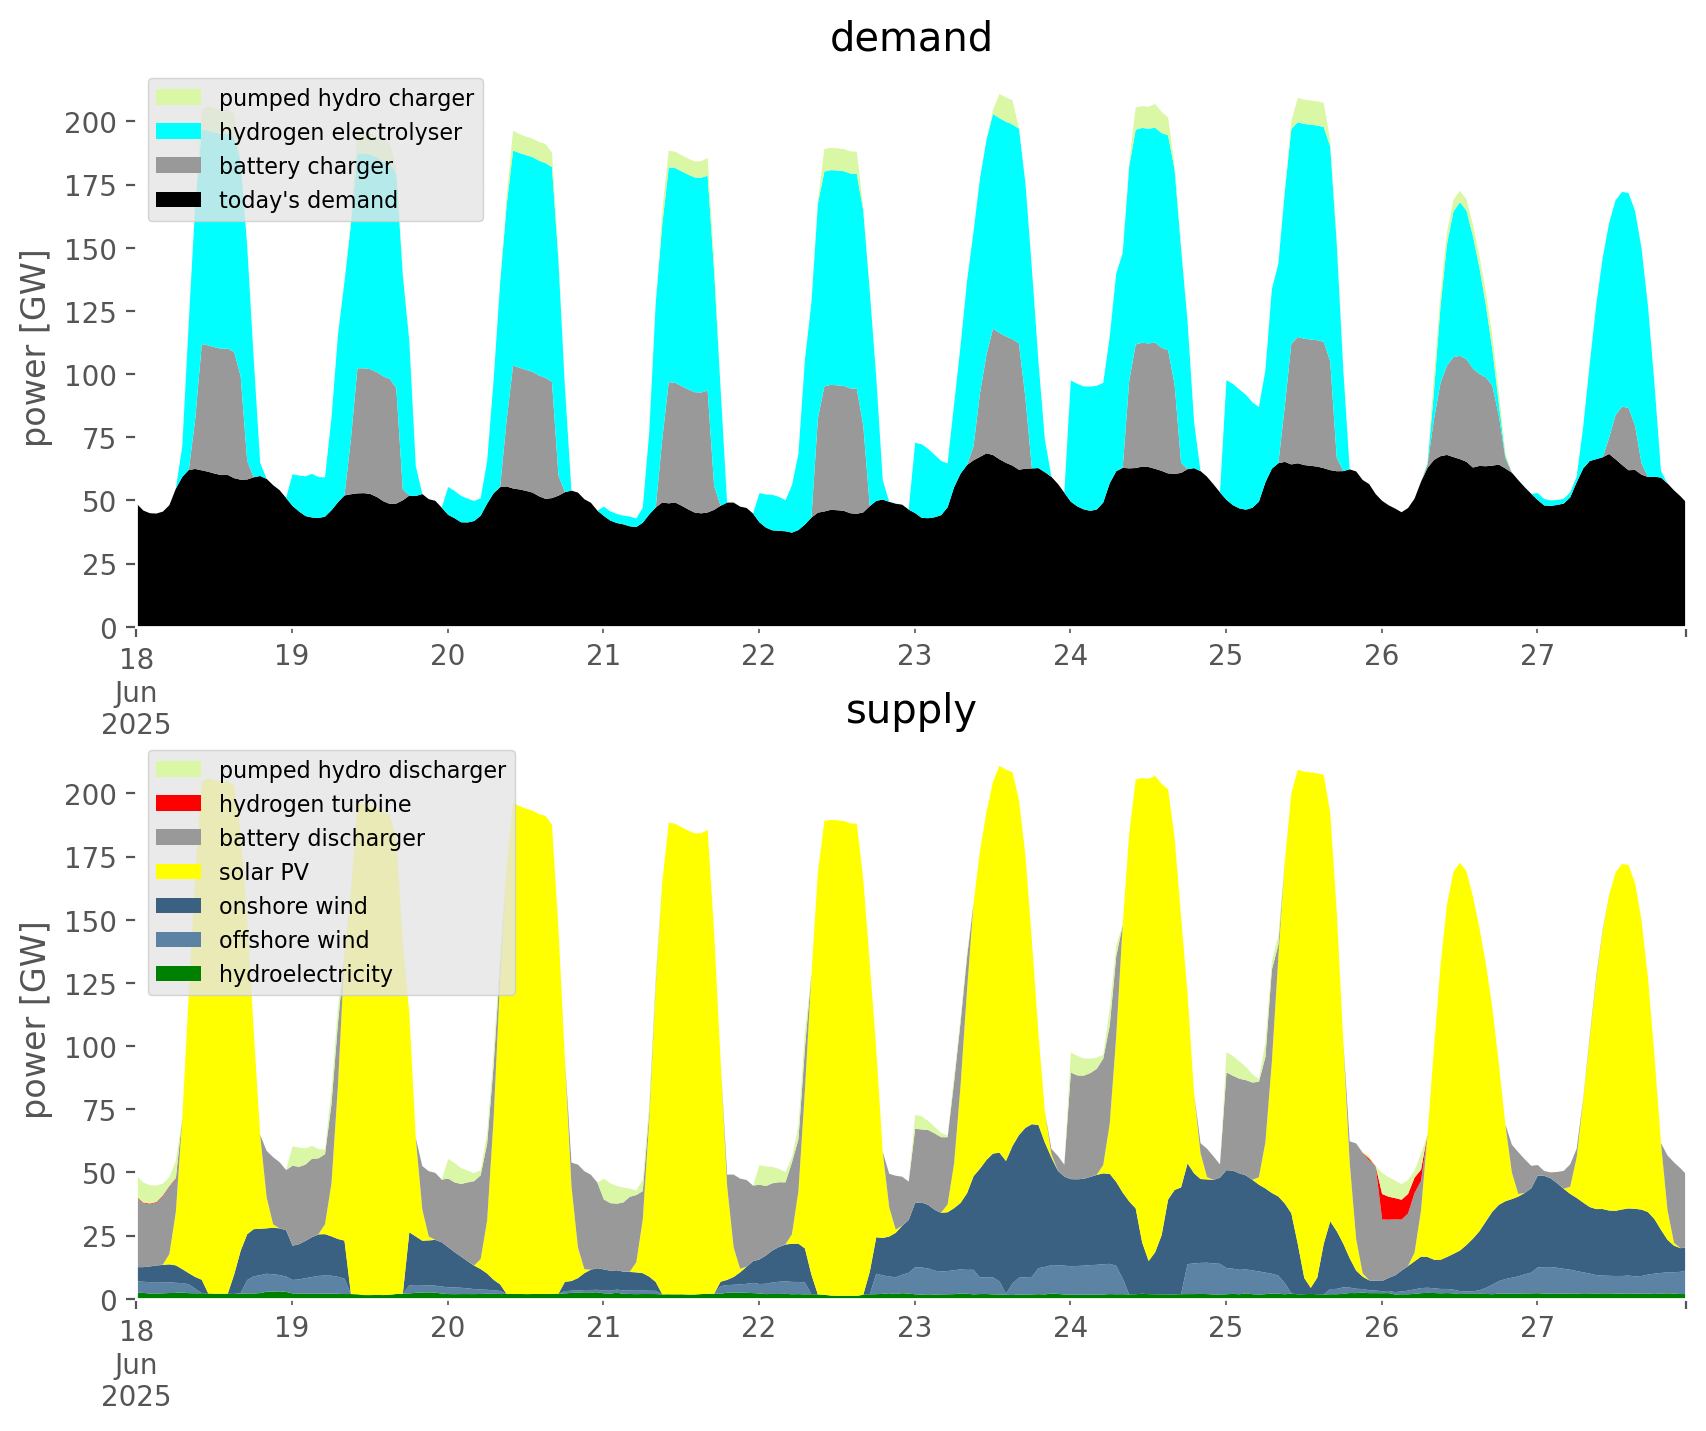The width and height of the screenshot is (1706, 1431).
Task: Click date tick 26 on supply chart
Action: (x=1381, y=1328)
